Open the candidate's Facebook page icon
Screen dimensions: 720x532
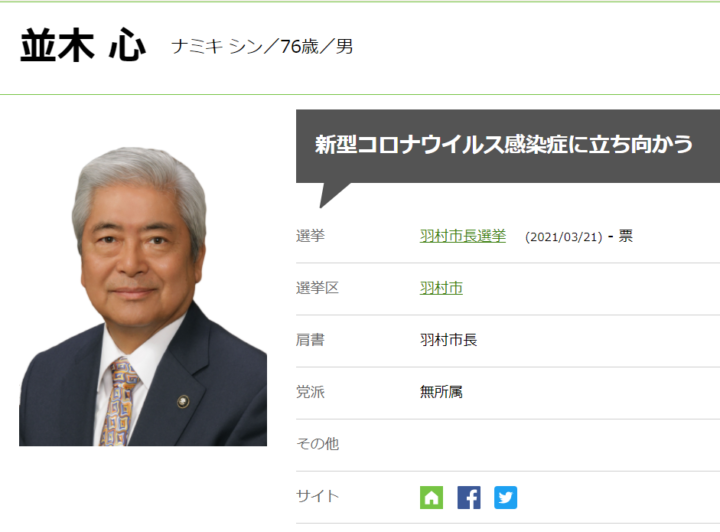point(468,497)
